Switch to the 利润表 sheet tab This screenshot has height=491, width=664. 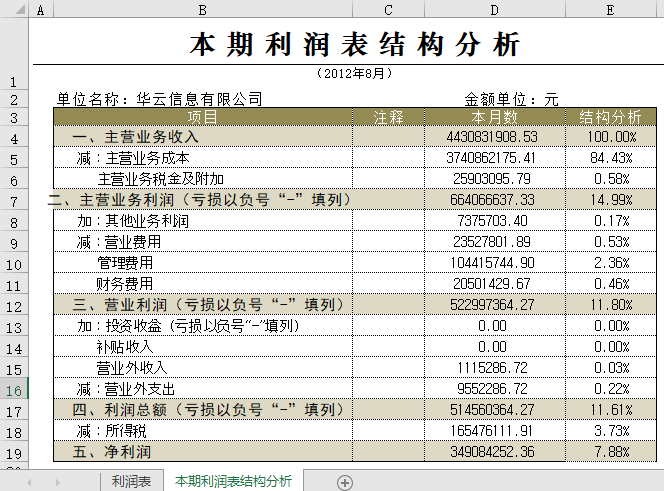(131, 482)
